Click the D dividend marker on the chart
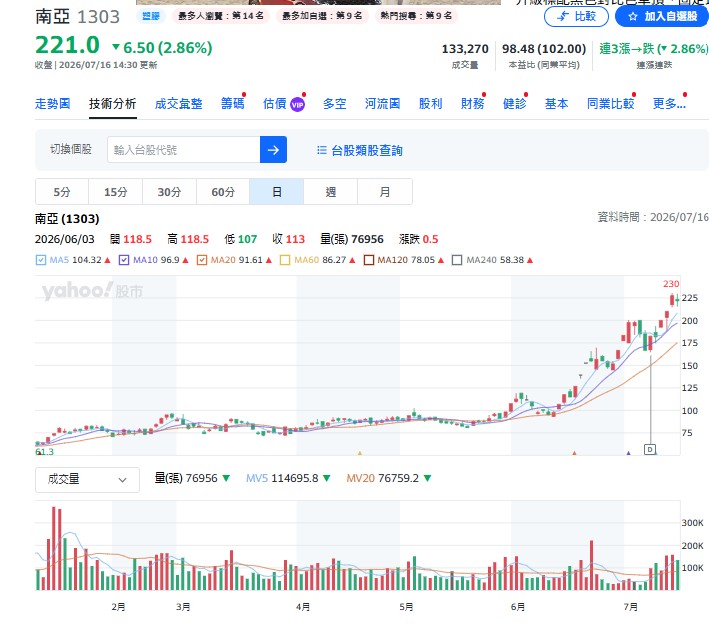This screenshot has width=709, height=627. click(x=650, y=449)
